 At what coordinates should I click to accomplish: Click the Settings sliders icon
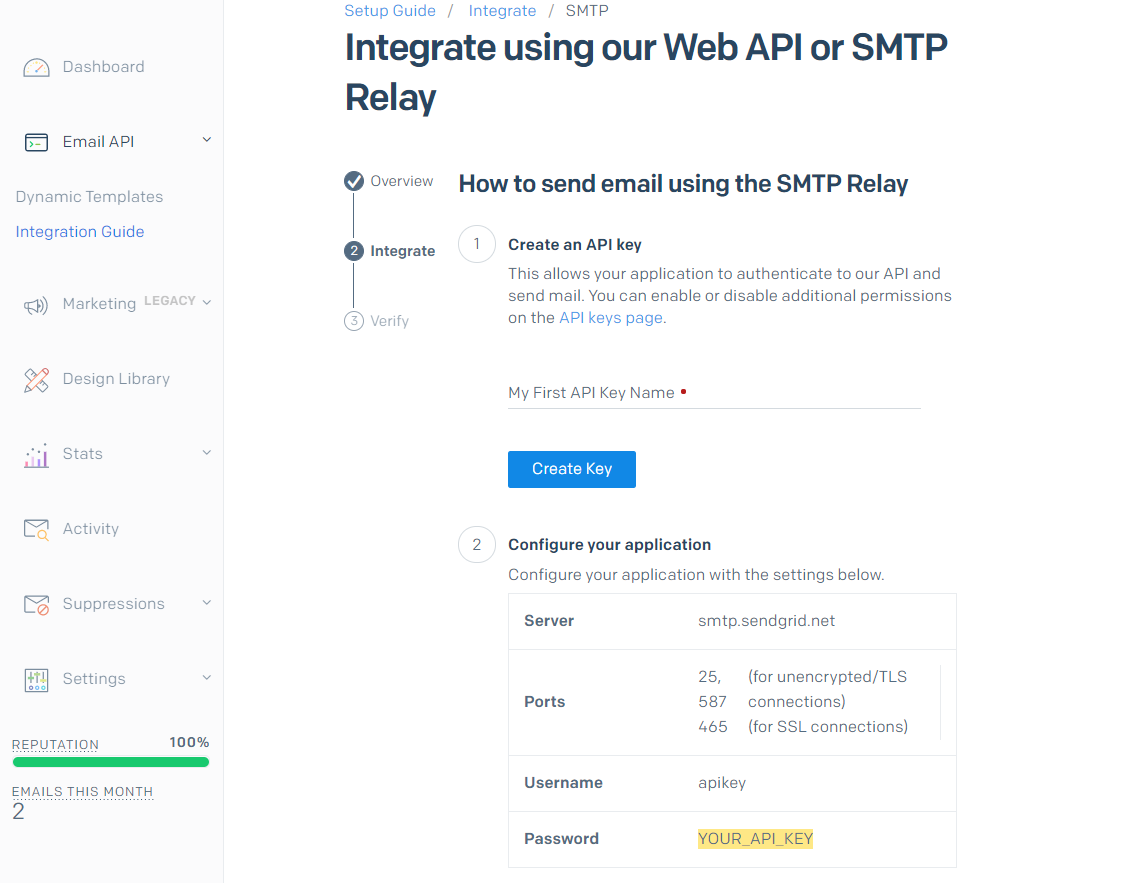point(36,680)
